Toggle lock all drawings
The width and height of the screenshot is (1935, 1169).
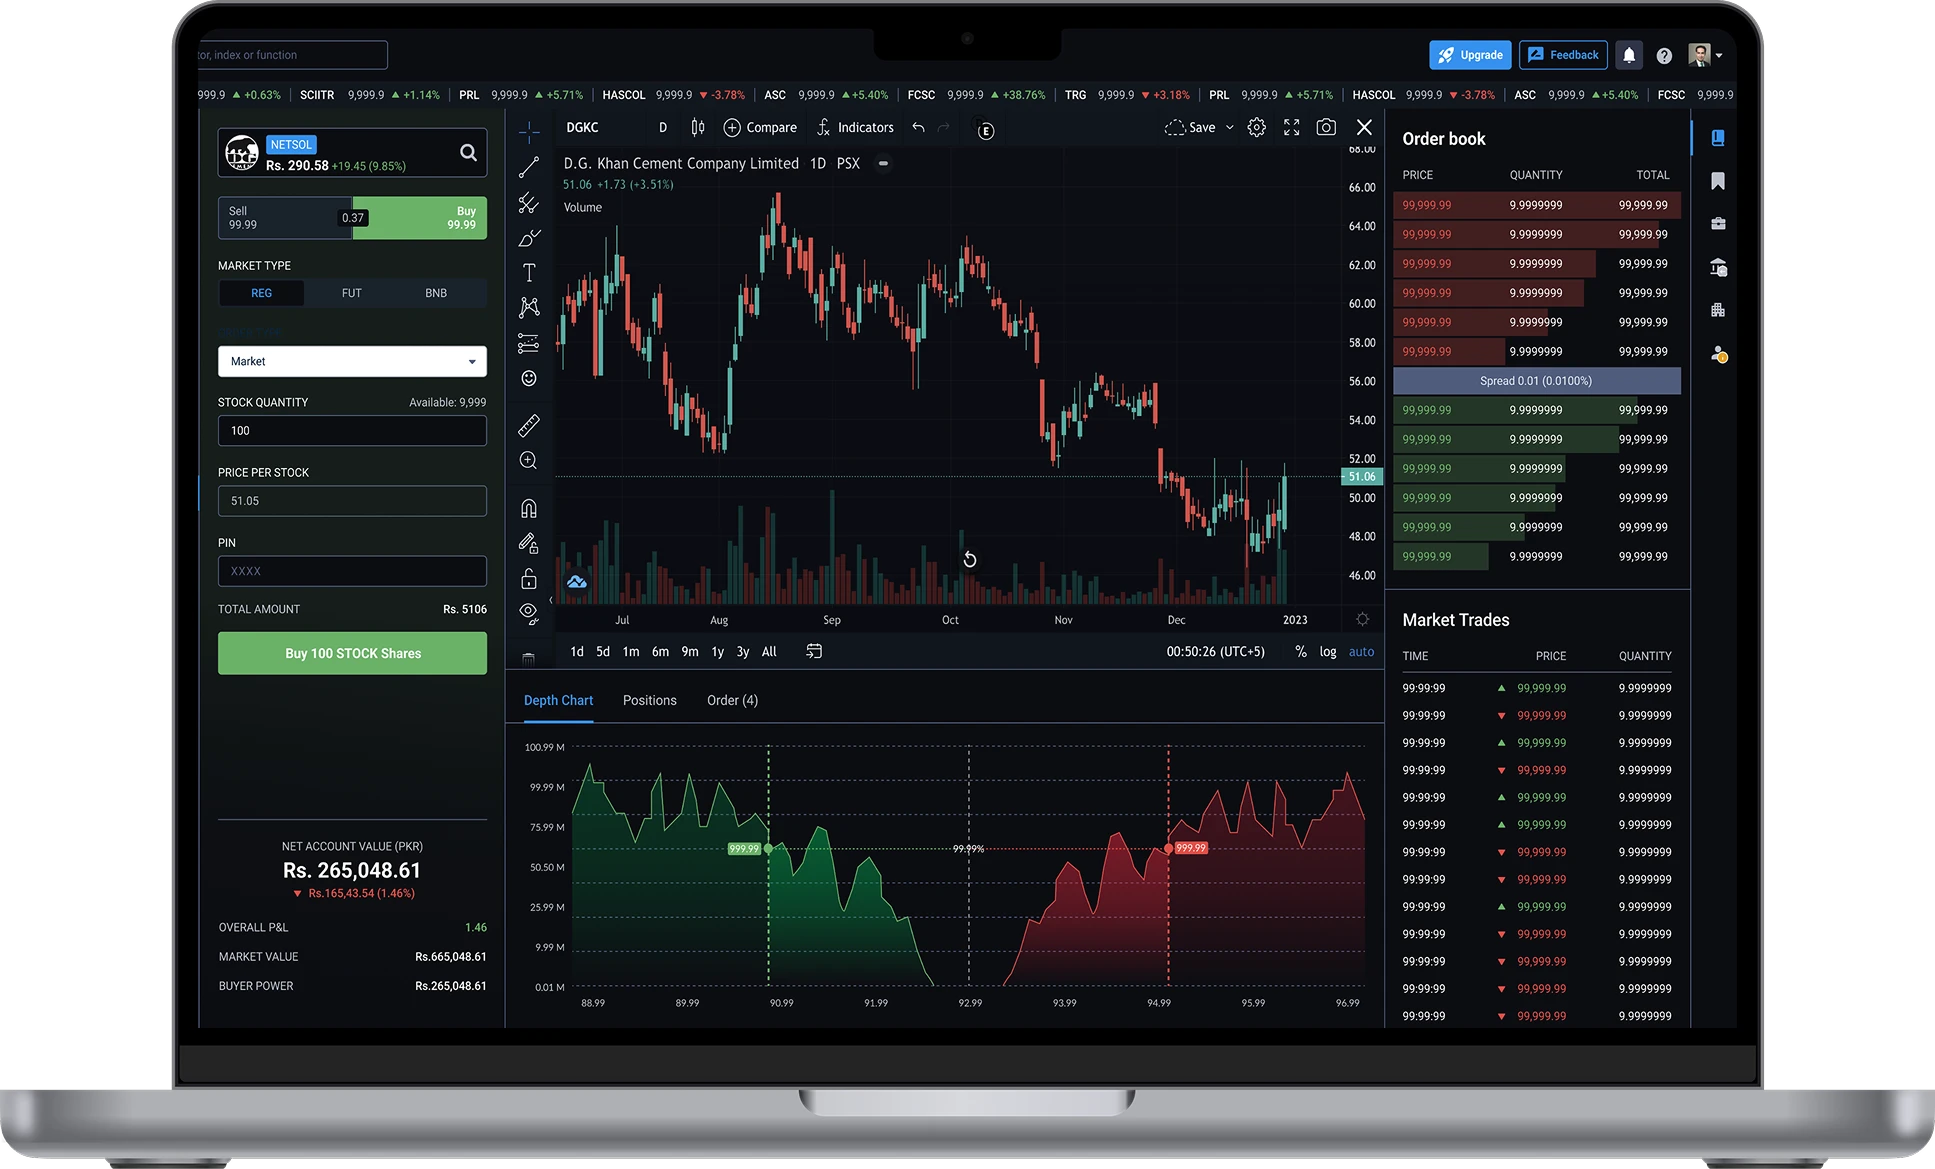click(529, 579)
